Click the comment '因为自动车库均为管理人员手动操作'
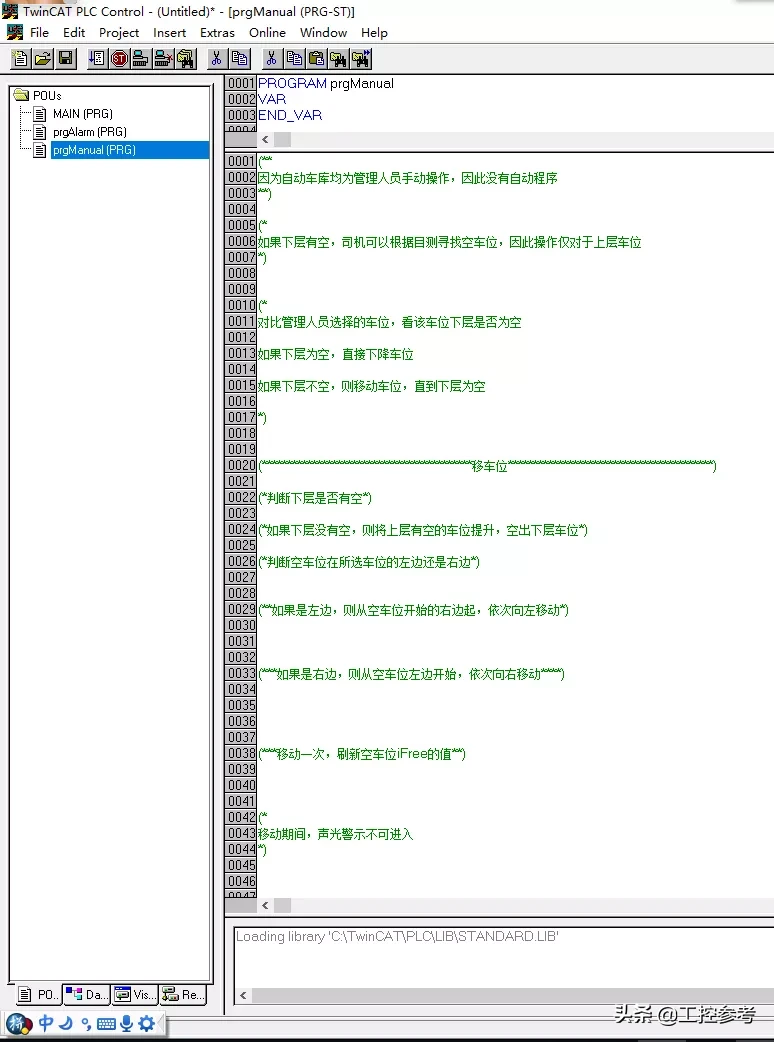Viewport: 774px width, 1042px height. pos(408,178)
